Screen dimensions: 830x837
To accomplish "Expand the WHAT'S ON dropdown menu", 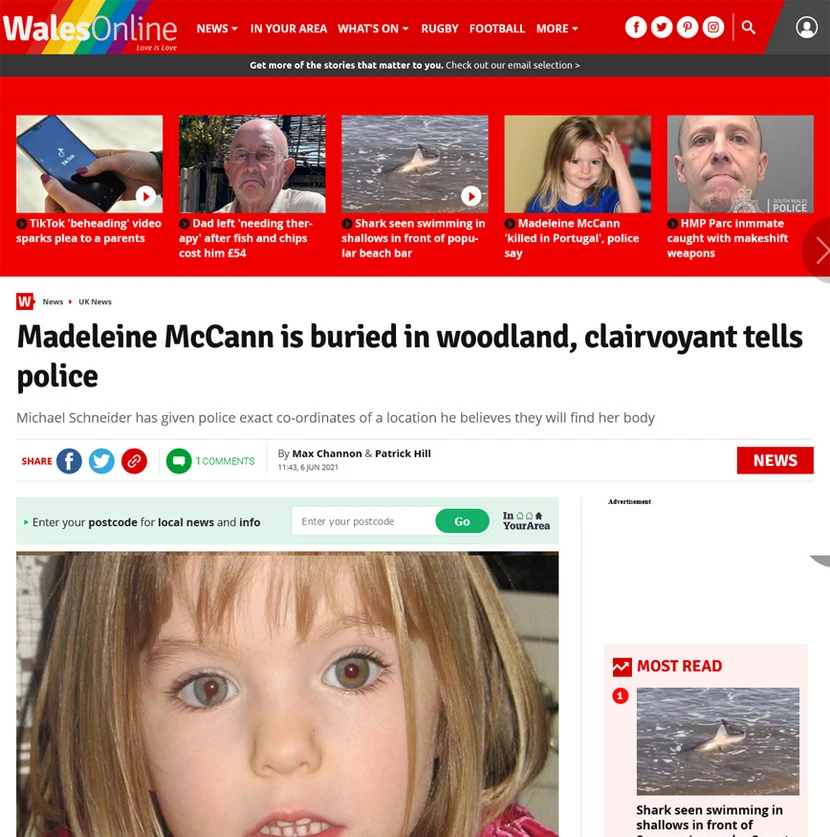I will pyautogui.click(x=373, y=29).
